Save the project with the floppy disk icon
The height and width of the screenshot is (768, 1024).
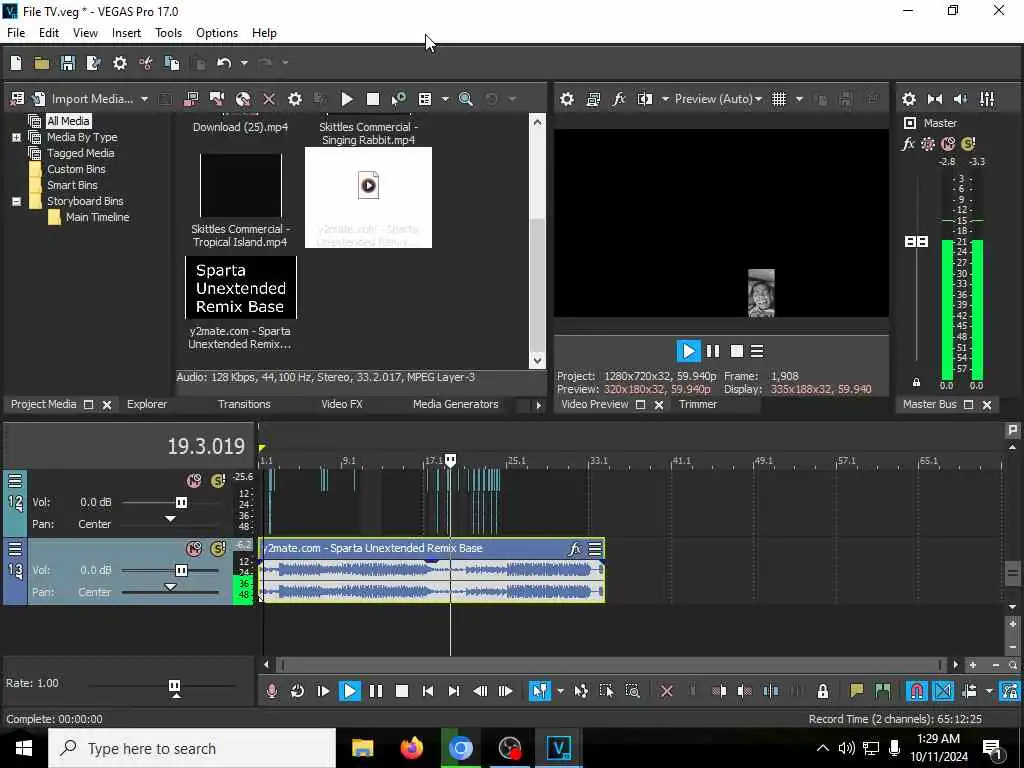(x=67, y=63)
